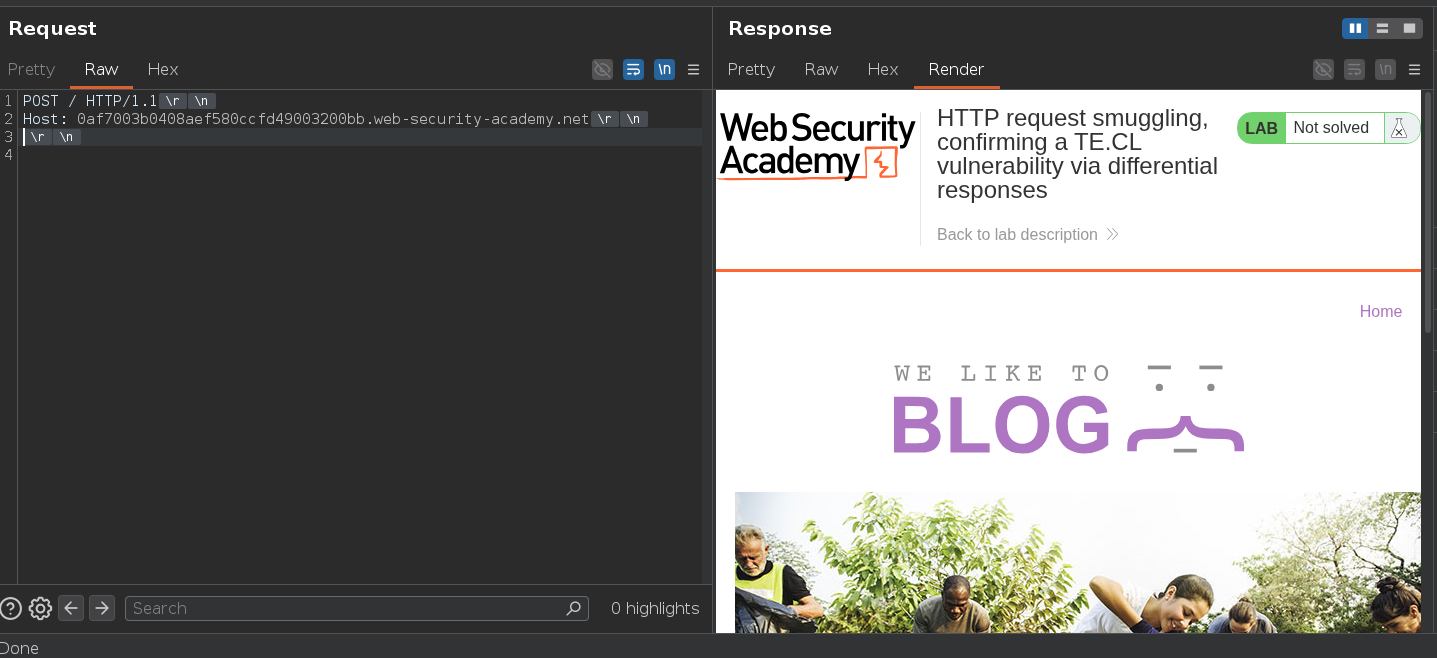Viewport: 1437px width, 658px height.
Task: Click the Web Security Academy logo
Action: pos(817,146)
